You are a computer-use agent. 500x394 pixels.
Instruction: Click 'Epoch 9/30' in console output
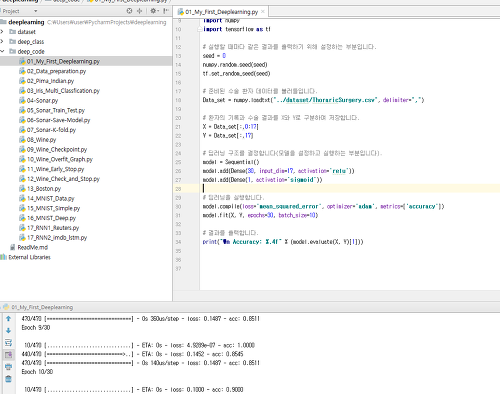coord(36,328)
